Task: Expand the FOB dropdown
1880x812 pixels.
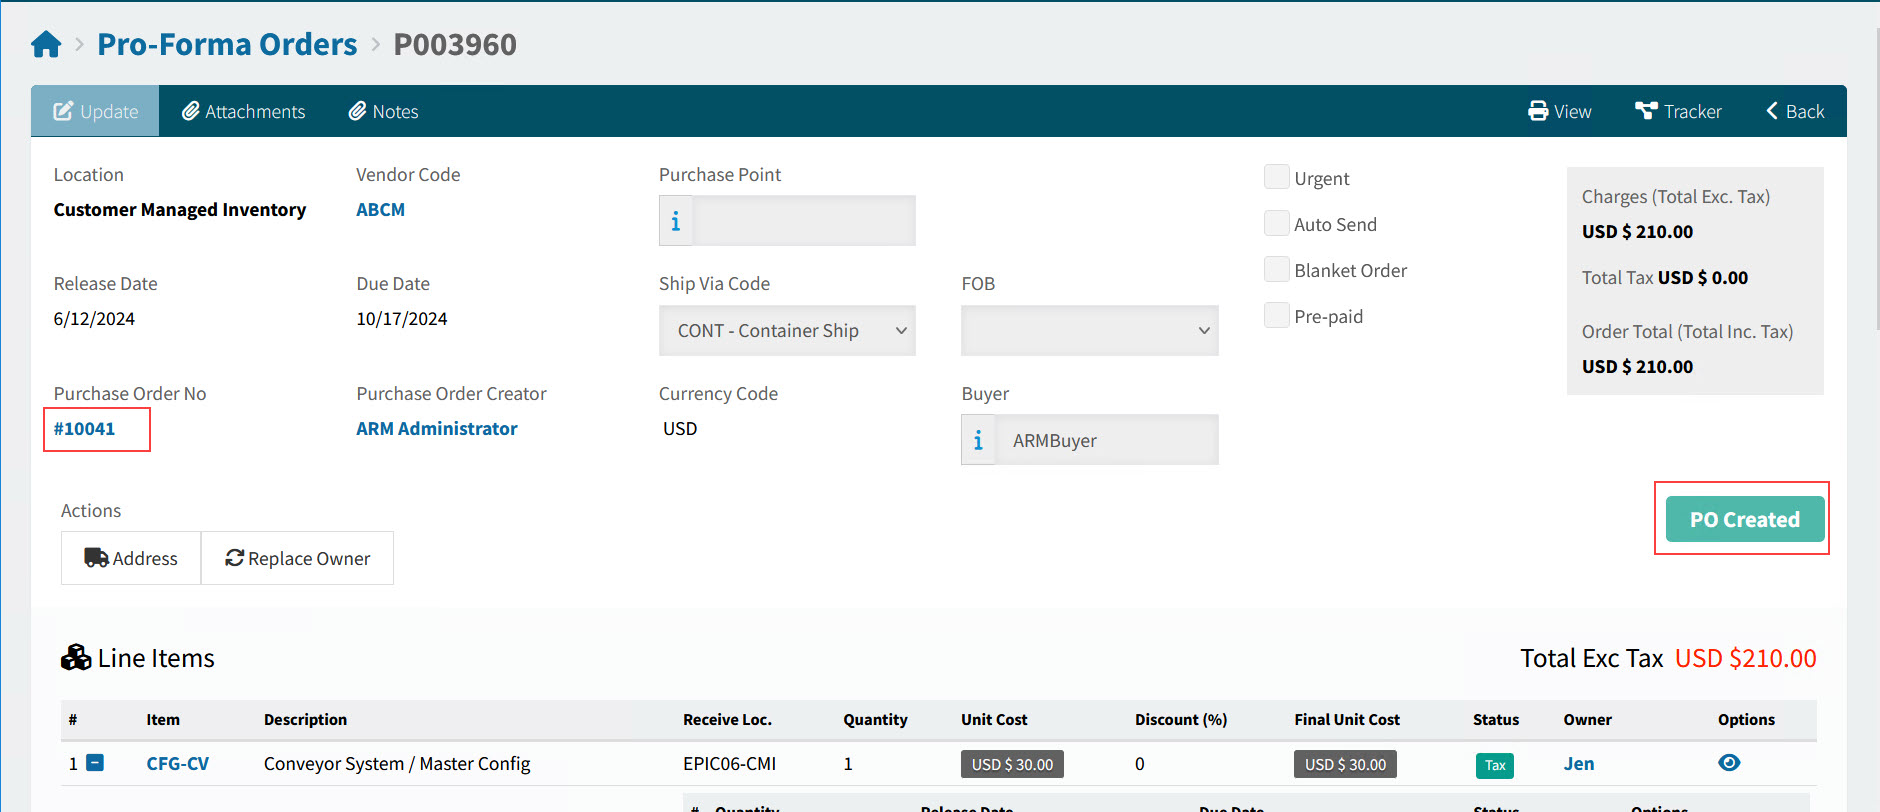Action: click(x=1089, y=331)
